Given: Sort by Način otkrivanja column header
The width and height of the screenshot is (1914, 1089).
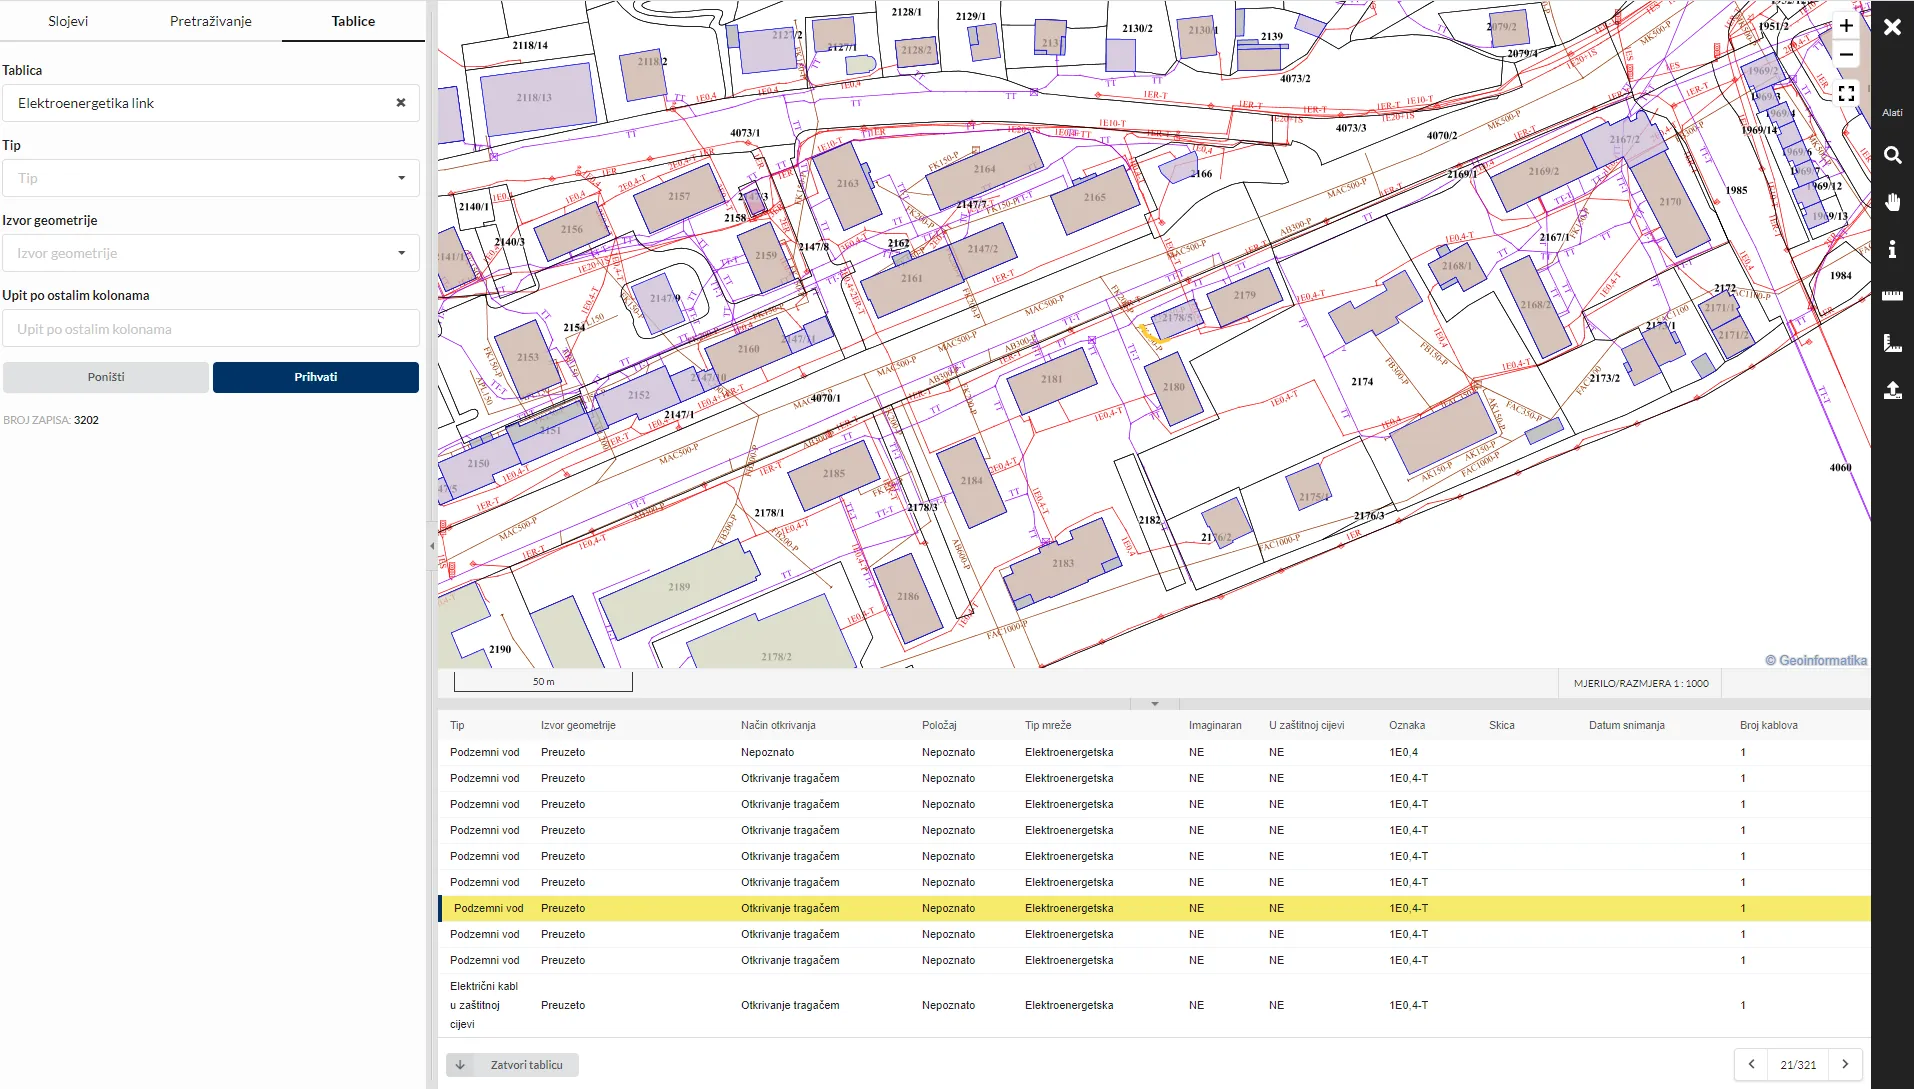Looking at the screenshot, I should click(x=778, y=725).
